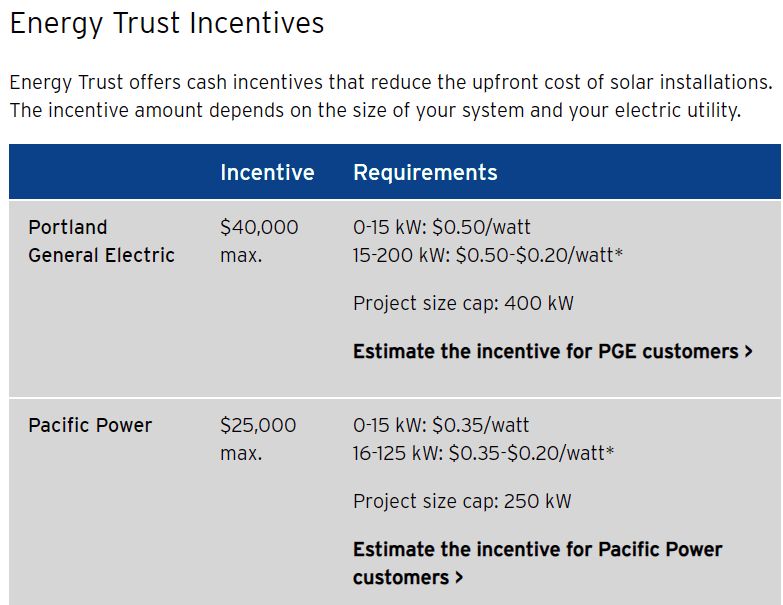The width and height of the screenshot is (783, 605).
Task: Click the asterisk after $0.35-$0.20/watt
Action: click(x=610, y=450)
